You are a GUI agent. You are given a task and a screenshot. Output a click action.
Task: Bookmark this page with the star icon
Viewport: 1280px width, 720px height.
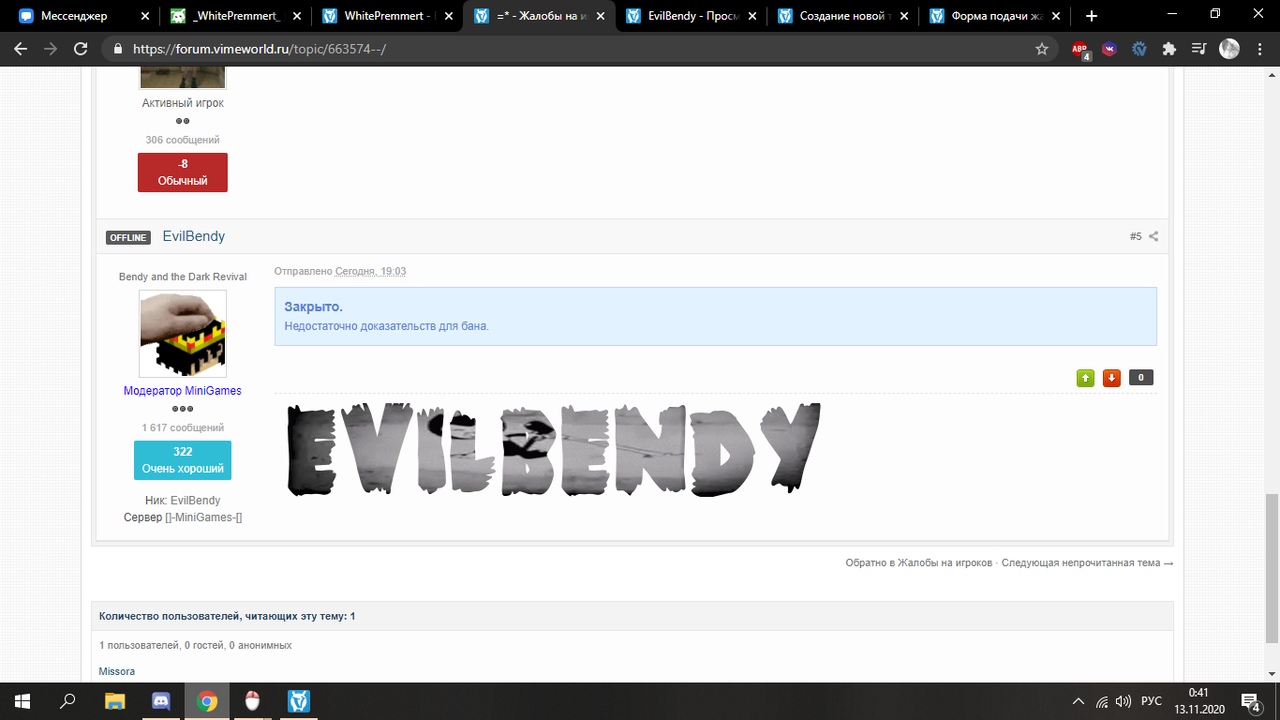point(1042,48)
